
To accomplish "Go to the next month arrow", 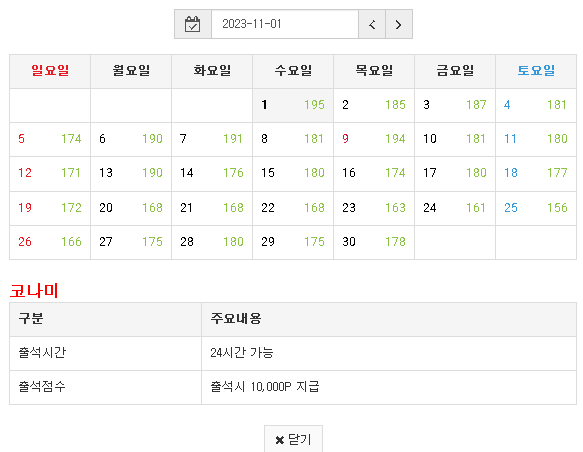I will click(x=399, y=24).
